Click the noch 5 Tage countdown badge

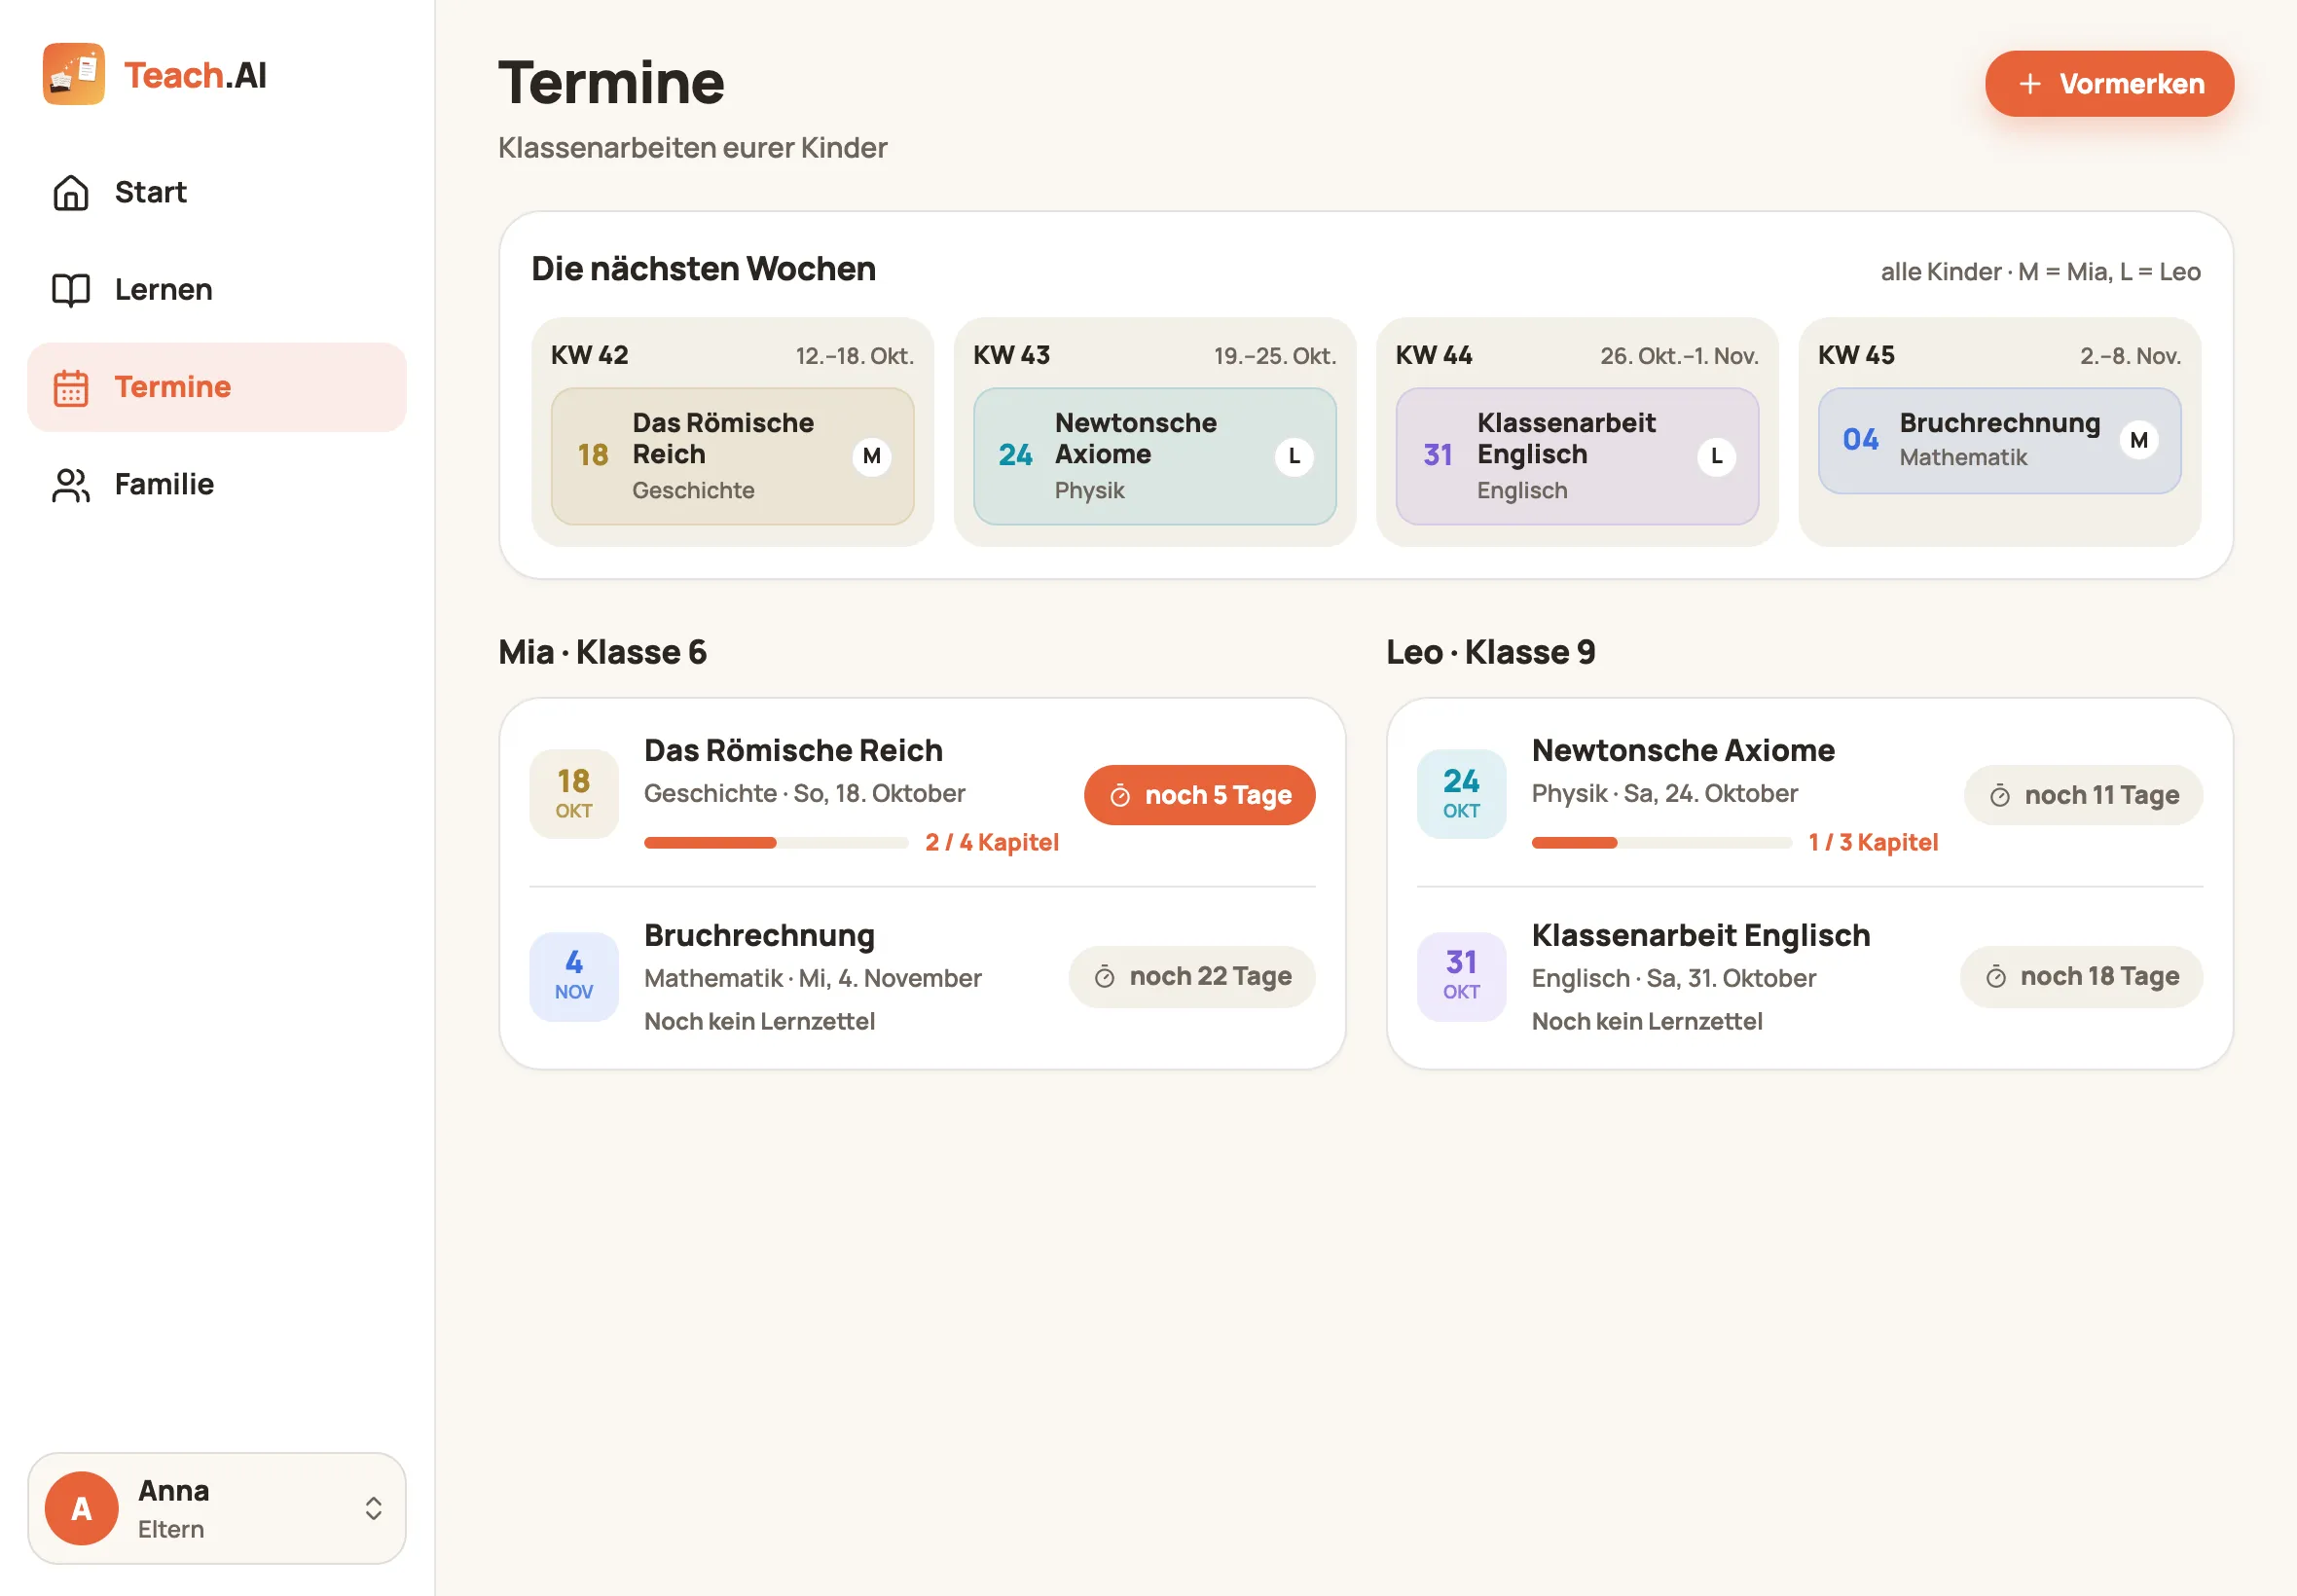tap(1199, 796)
